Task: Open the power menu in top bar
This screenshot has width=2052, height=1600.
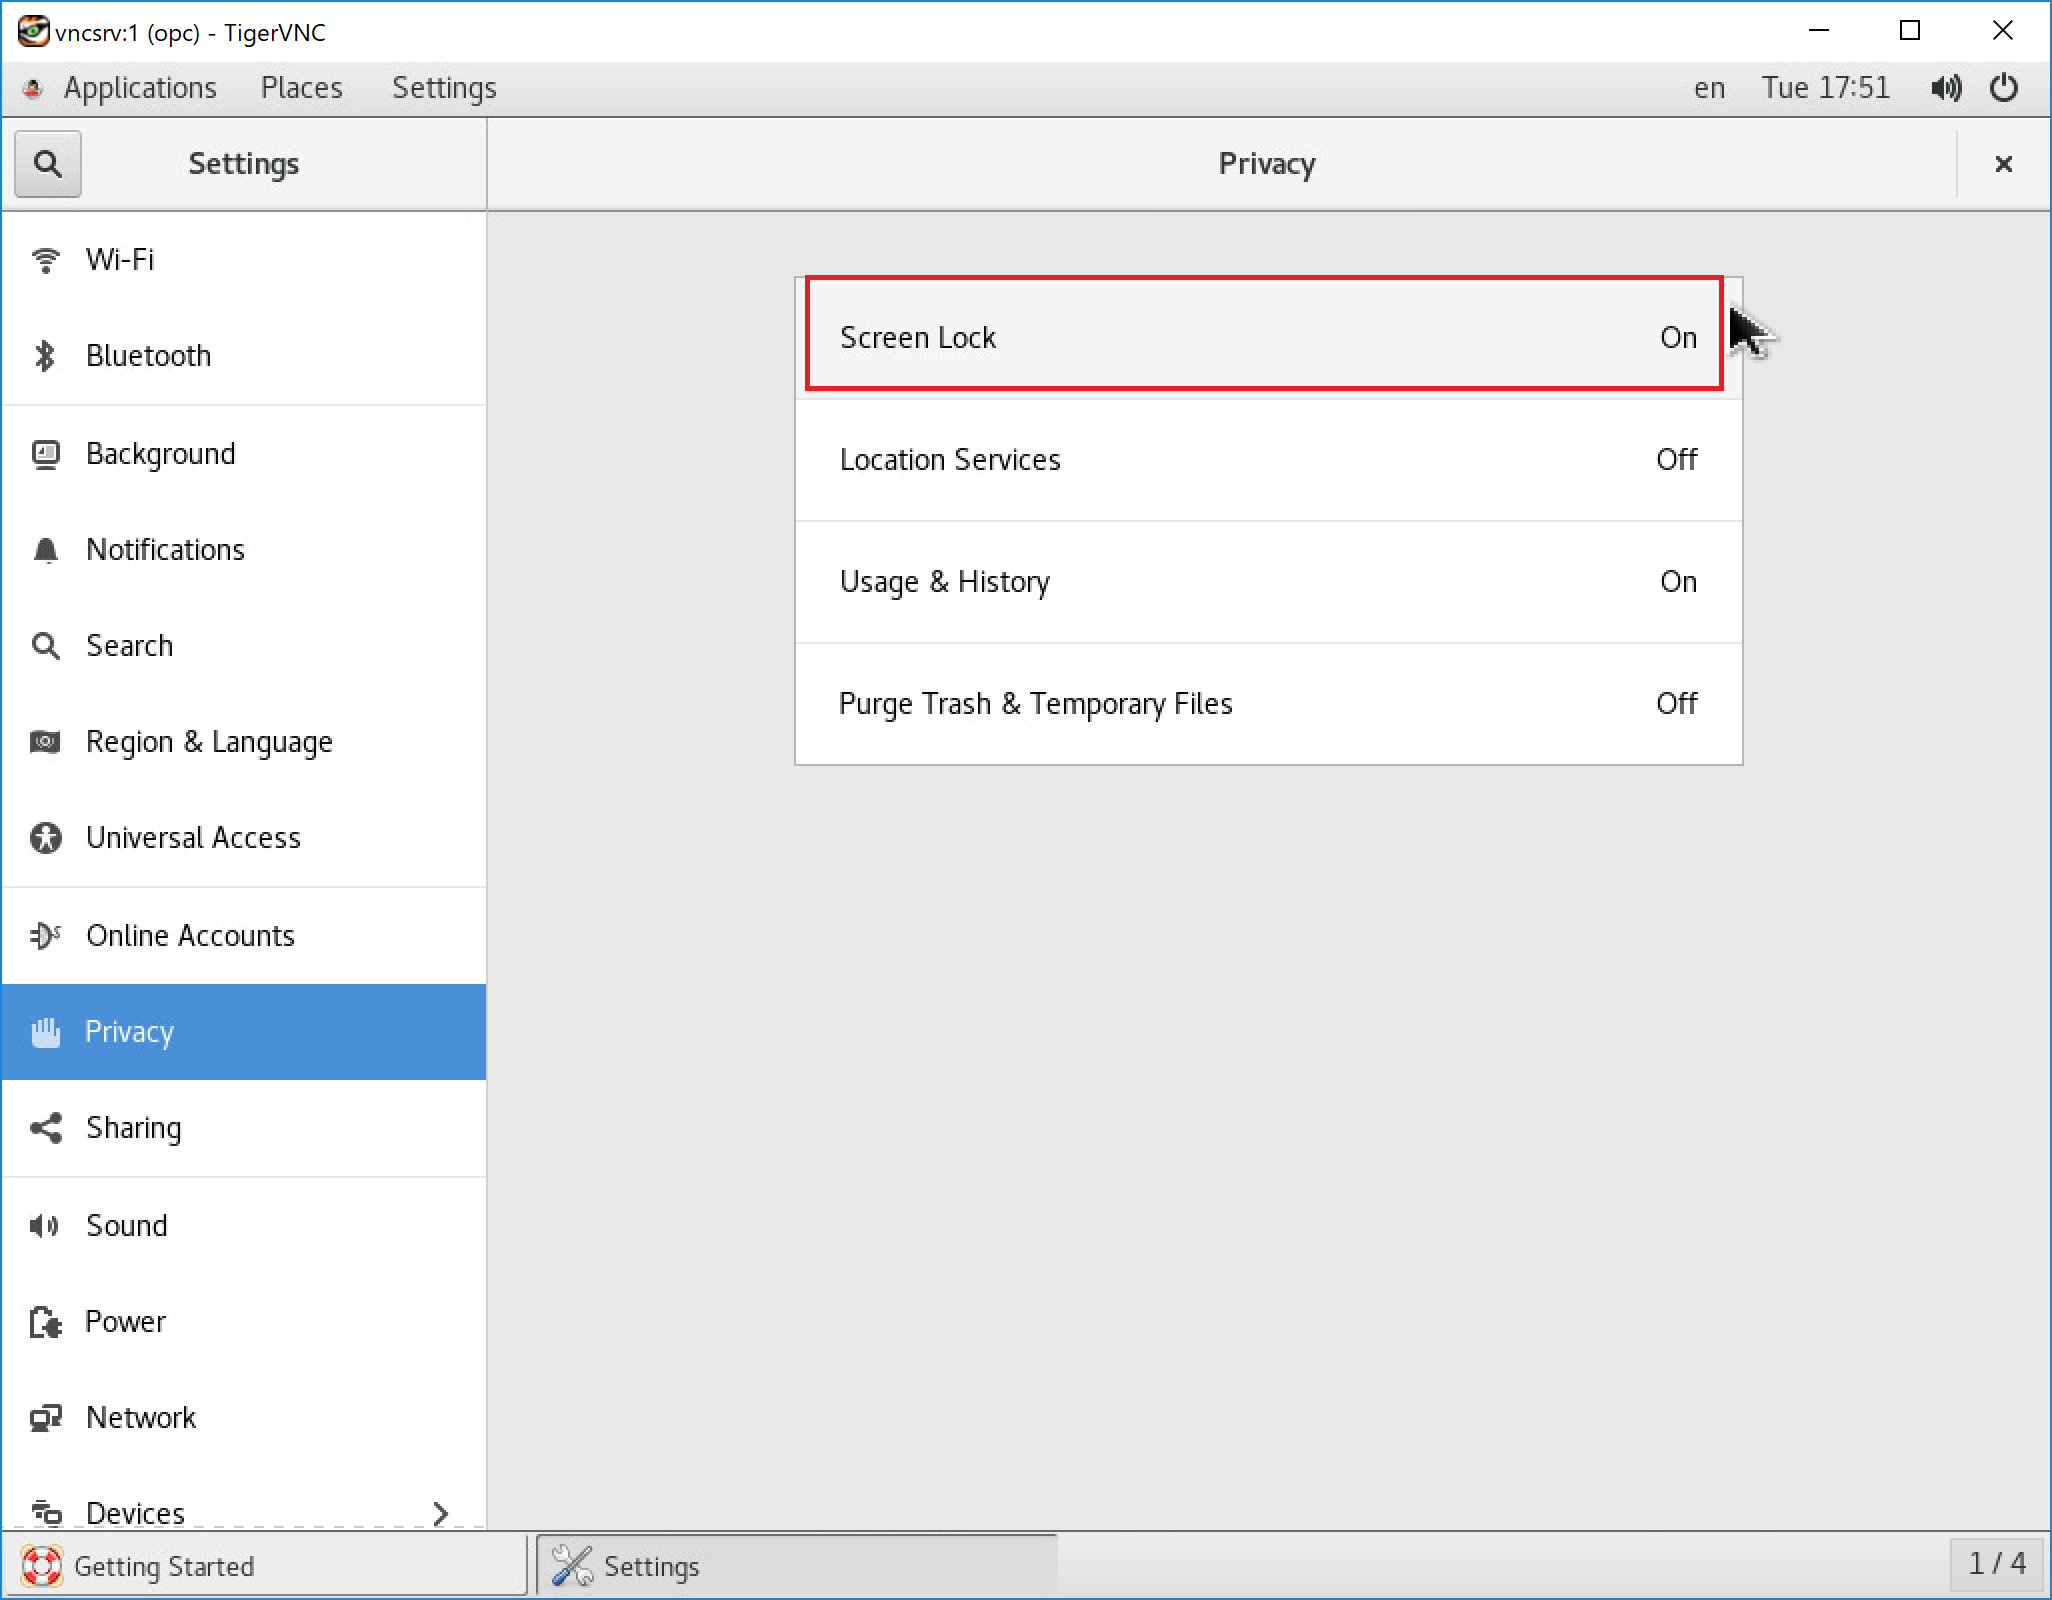Action: pyautogui.click(x=2003, y=88)
